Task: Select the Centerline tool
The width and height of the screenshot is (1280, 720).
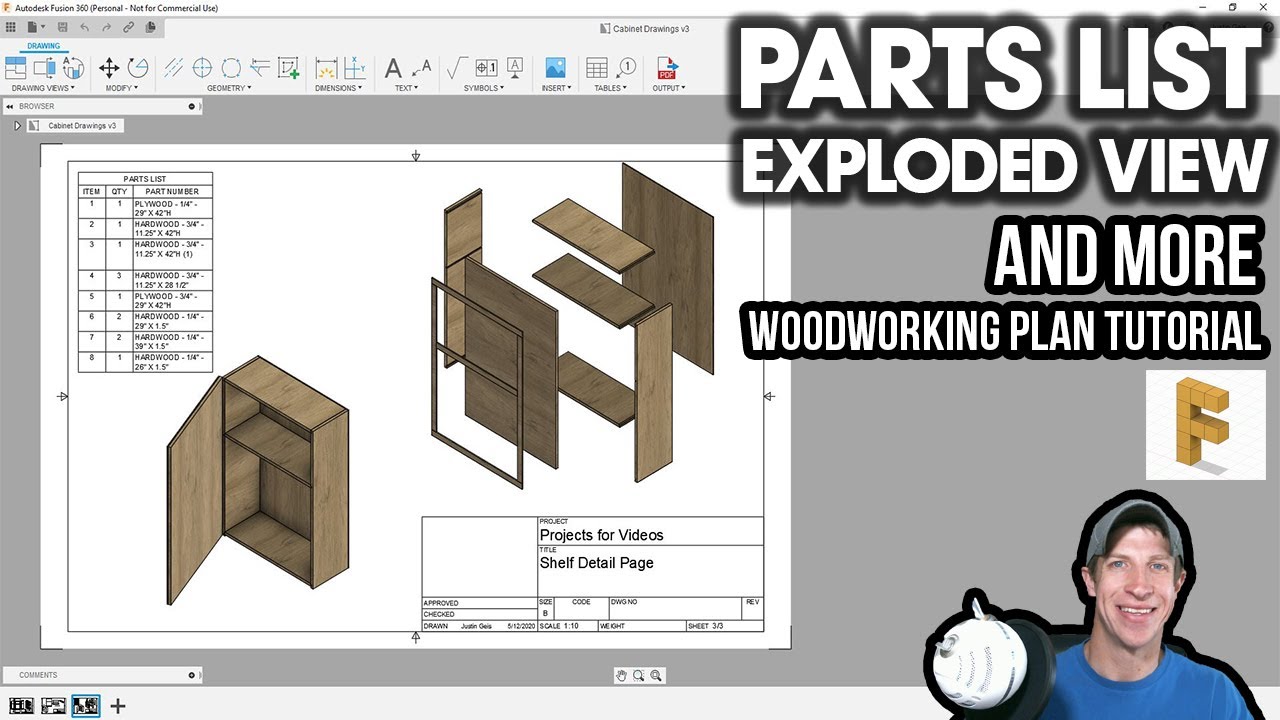Action: click(x=173, y=68)
